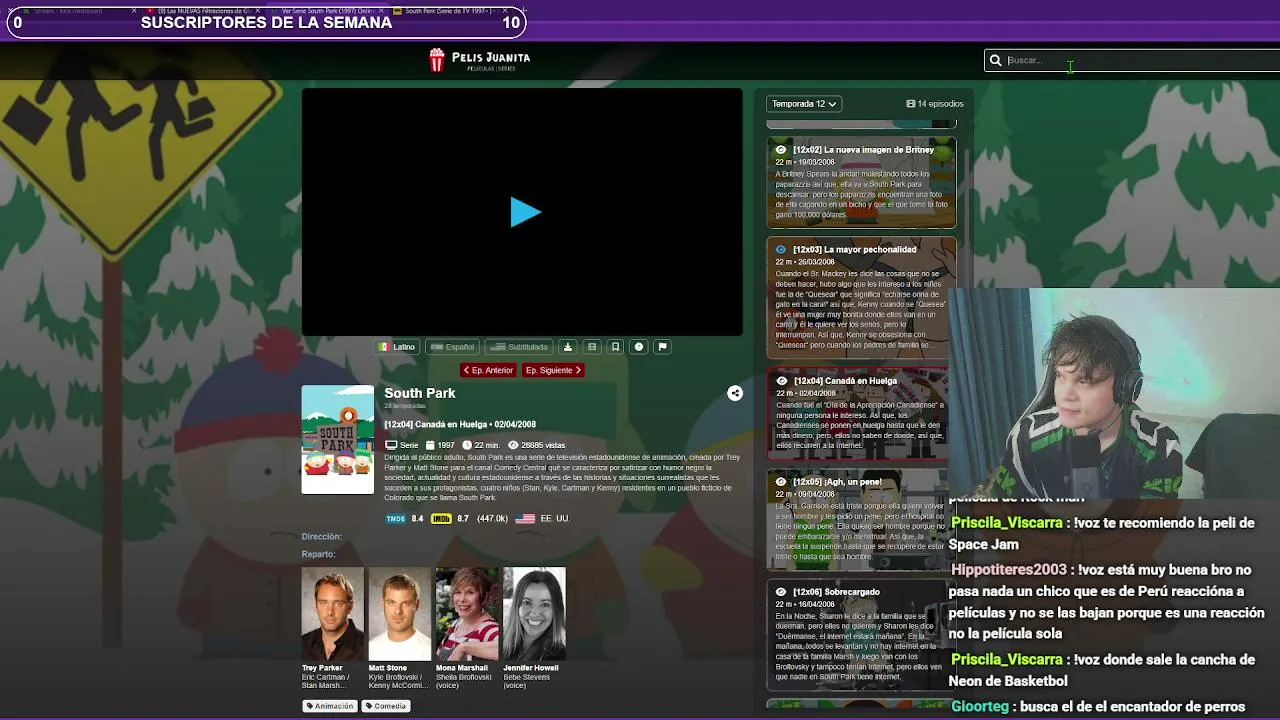Image resolution: width=1280 pixels, height=720 pixels.
Task: Go to previous episode with Ep. Anterior
Action: pos(488,370)
